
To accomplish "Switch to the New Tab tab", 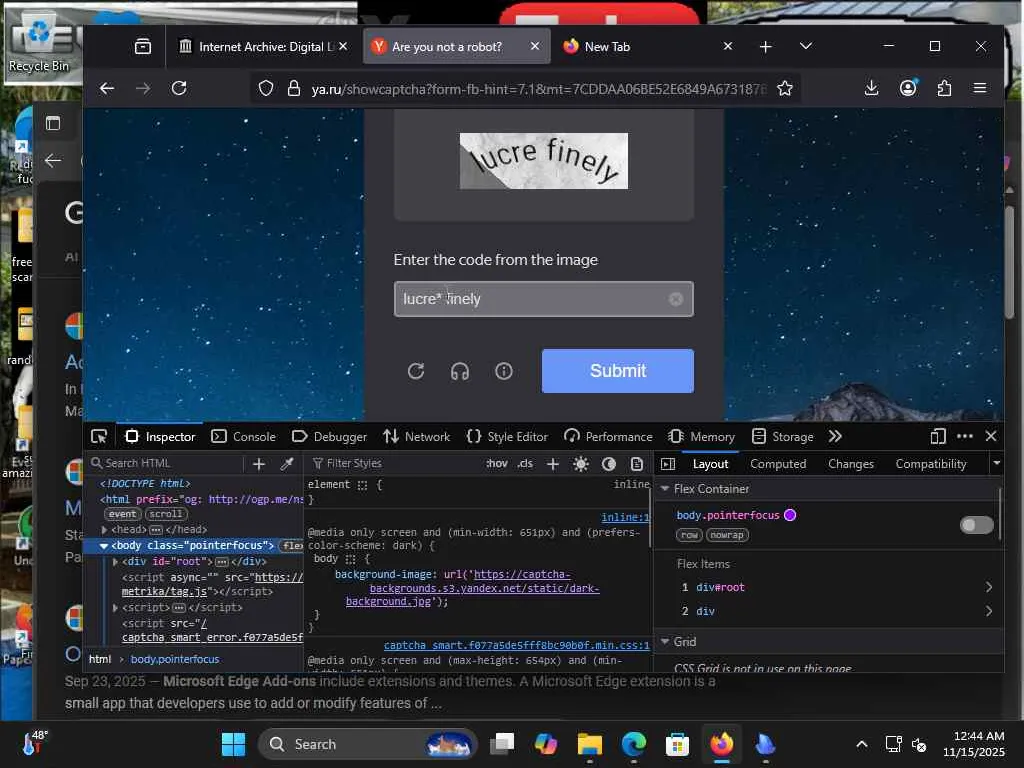I will (x=643, y=46).
